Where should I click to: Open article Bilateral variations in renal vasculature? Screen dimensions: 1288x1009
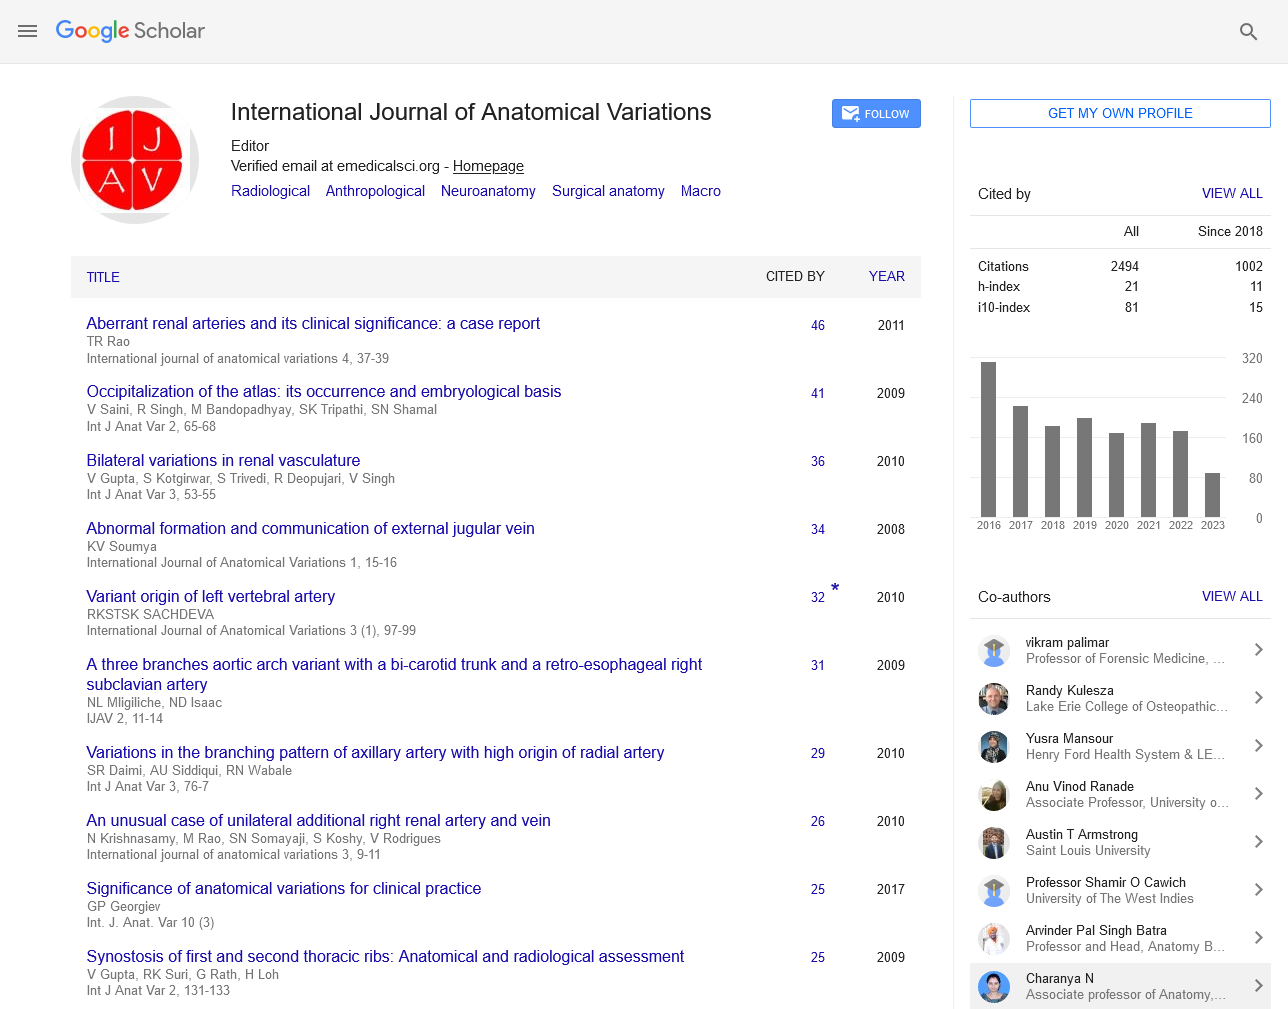point(223,460)
